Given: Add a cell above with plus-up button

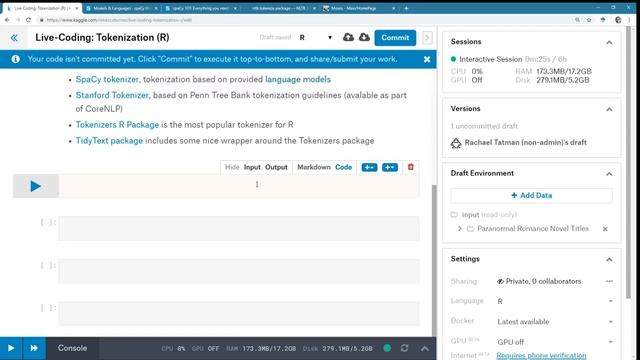Looking at the screenshot, I should (369, 167).
